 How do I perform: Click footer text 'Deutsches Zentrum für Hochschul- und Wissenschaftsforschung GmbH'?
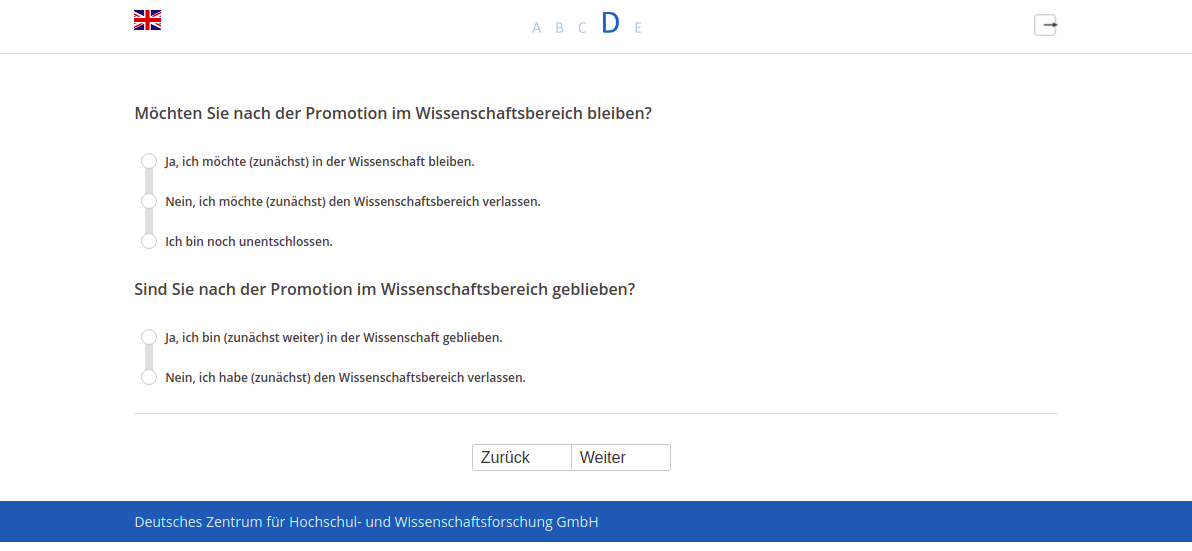366,522
